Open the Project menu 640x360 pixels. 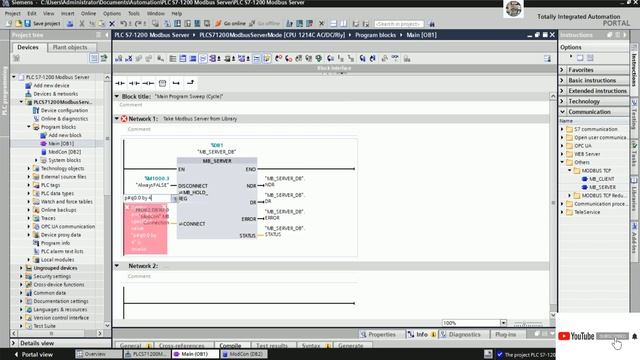[x=12, y=13]
